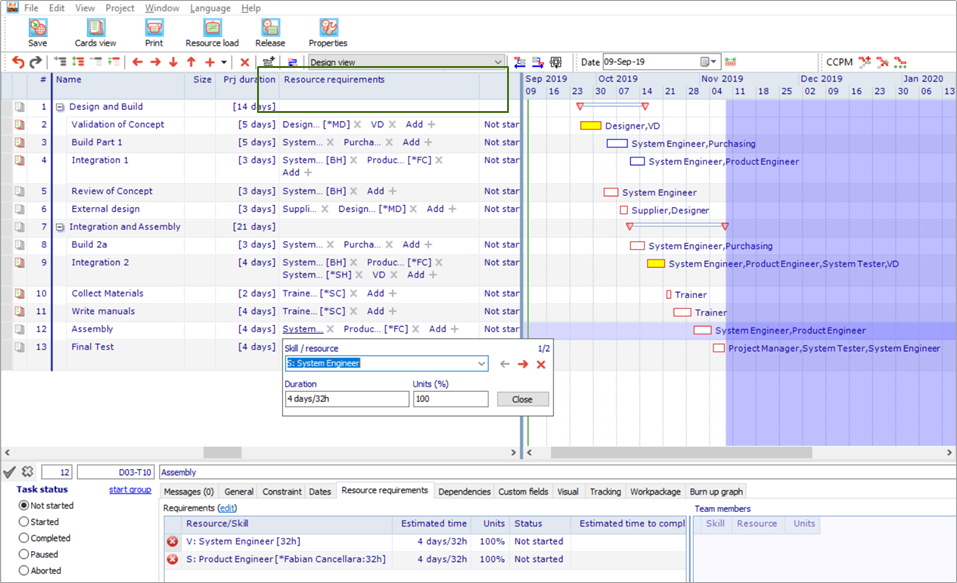This screenshot has height=583, width=957.
Task: Switch to the Dependencies tab
Action: pos(464,491)
